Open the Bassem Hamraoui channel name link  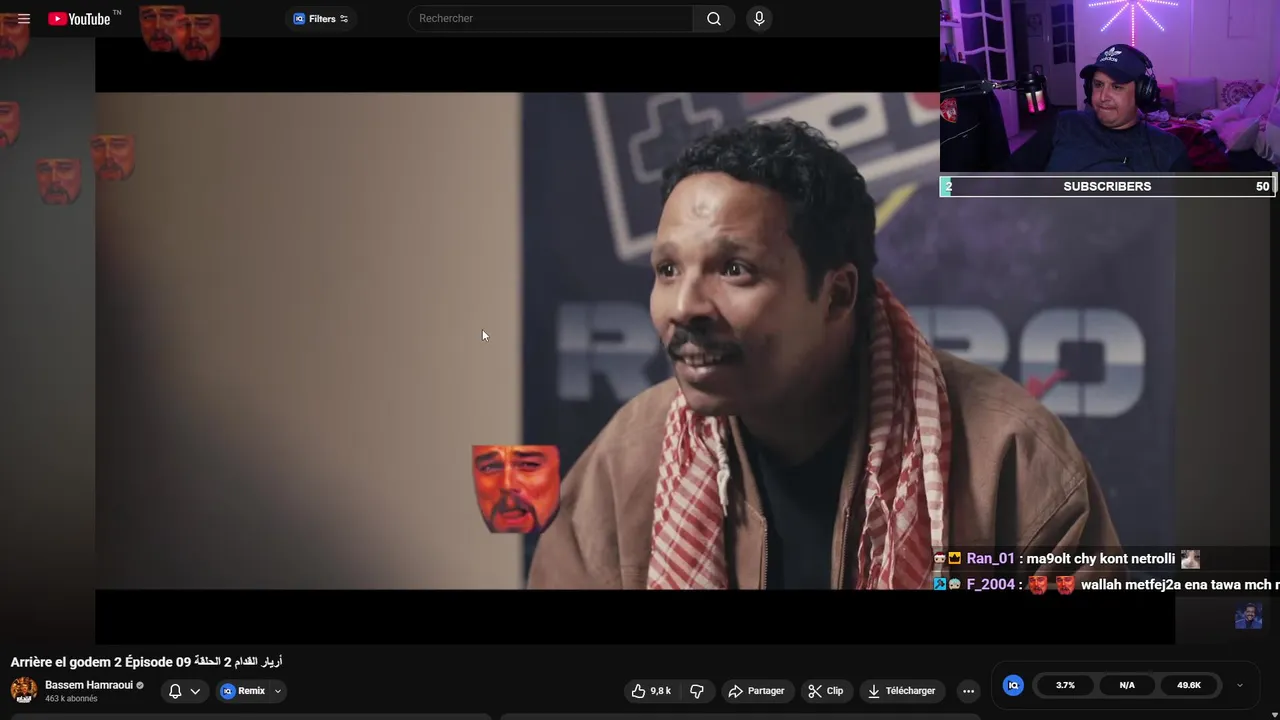click(89, 685)
